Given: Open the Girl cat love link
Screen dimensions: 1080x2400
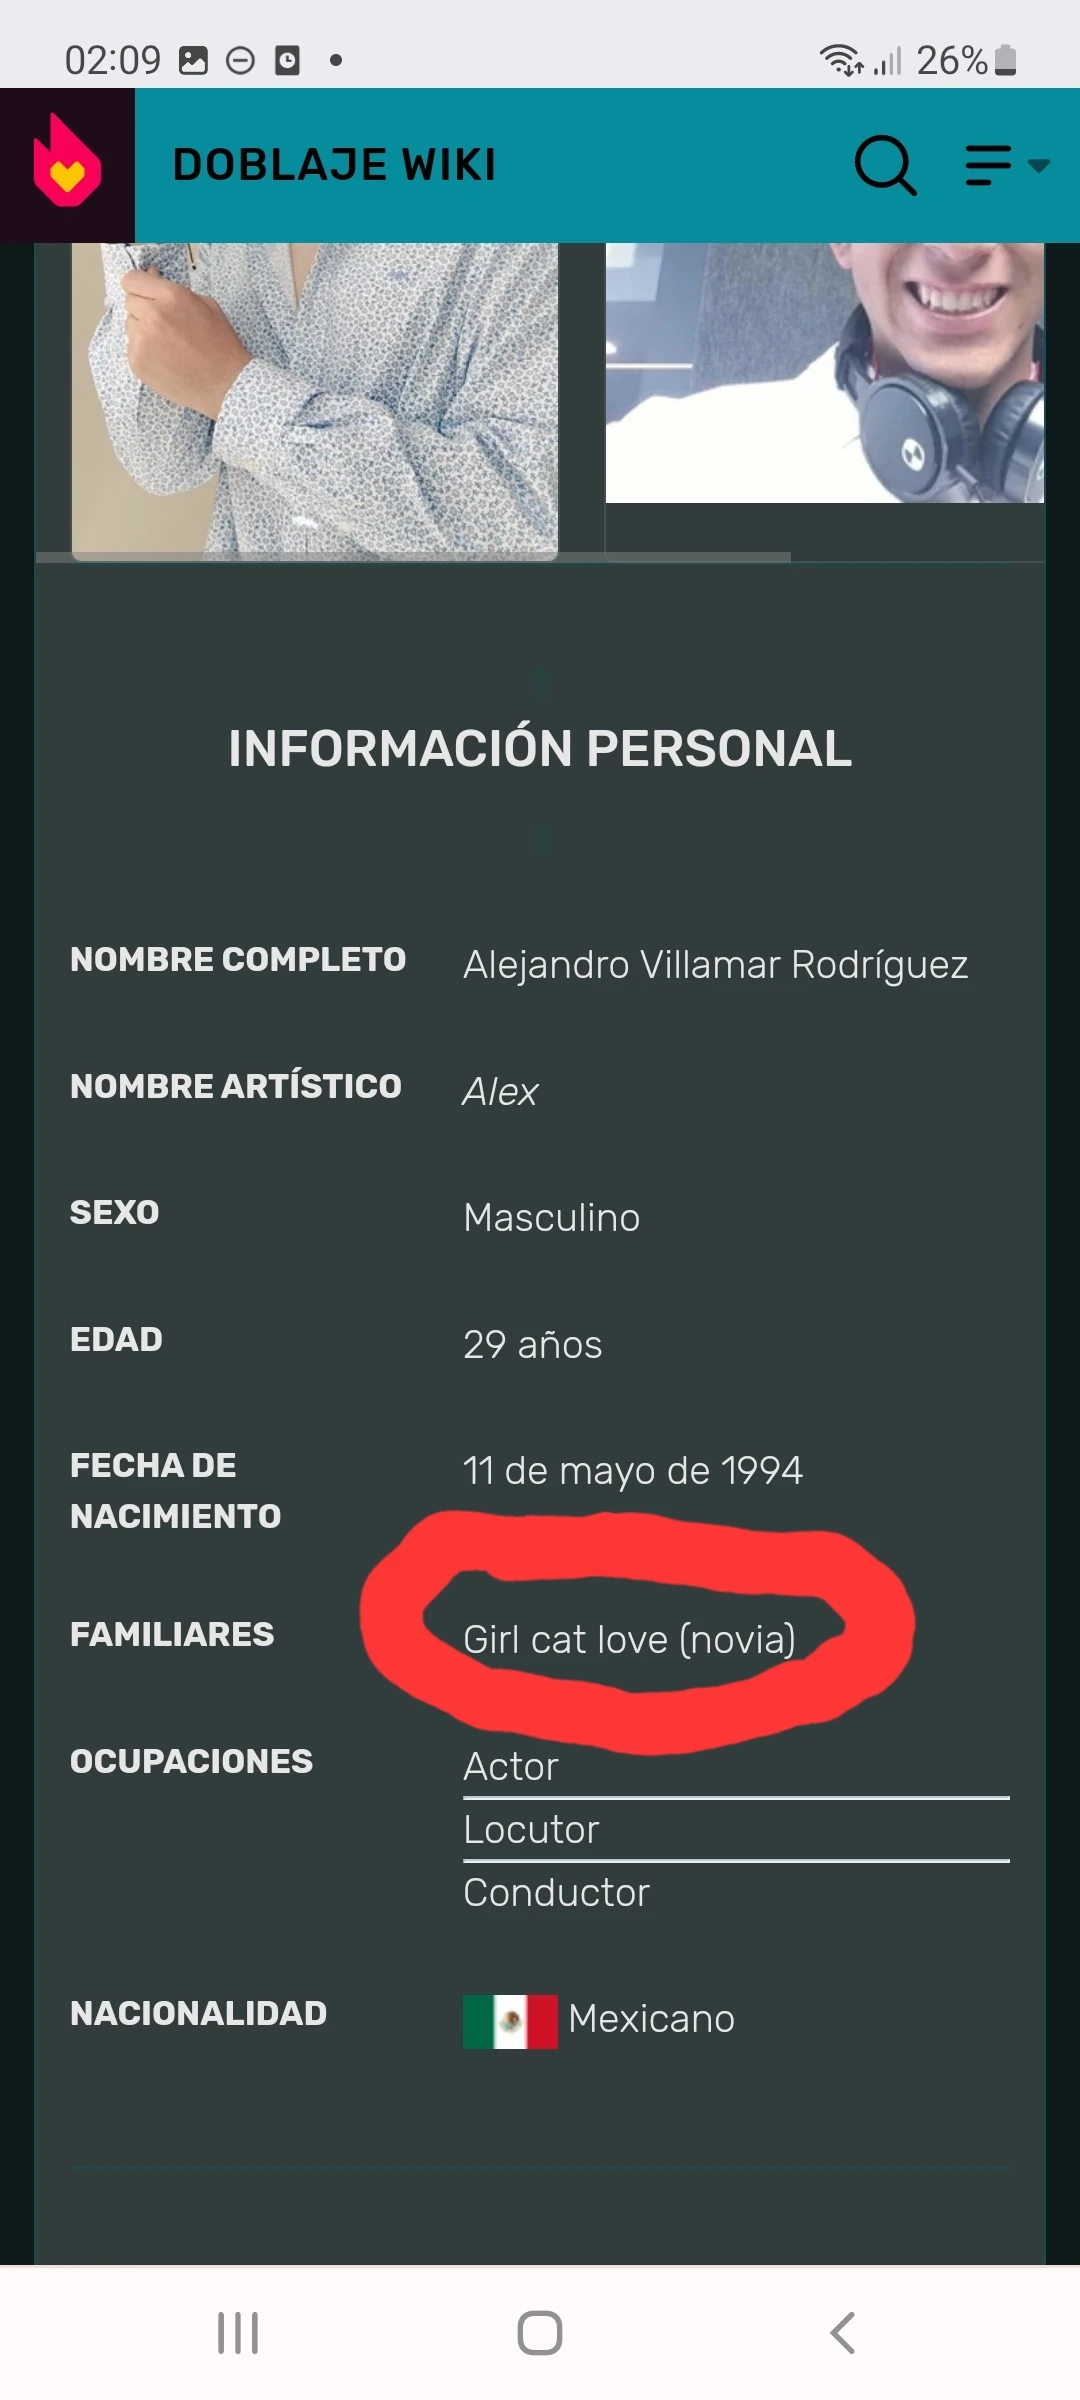Looking at the screenshot, I should 628,1640.
